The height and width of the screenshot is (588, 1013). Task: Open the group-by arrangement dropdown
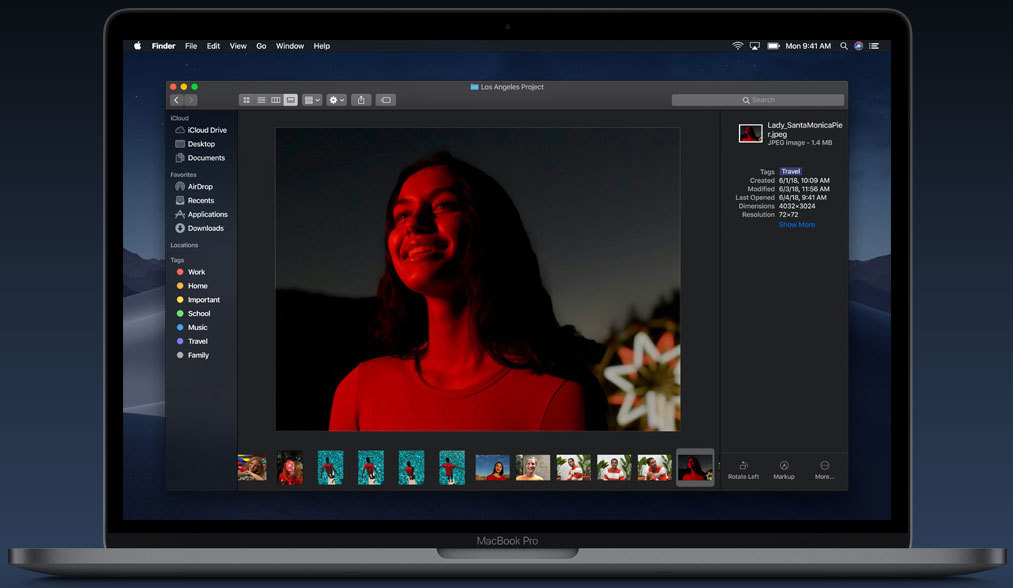pos(312,100)
